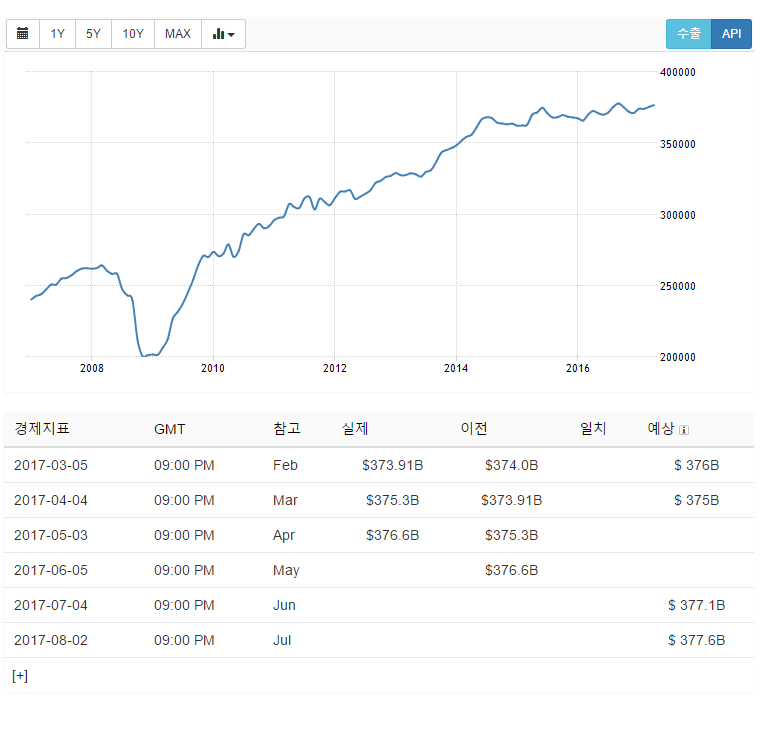Click the chart line near 2009 dip

(x=148, y=355)
